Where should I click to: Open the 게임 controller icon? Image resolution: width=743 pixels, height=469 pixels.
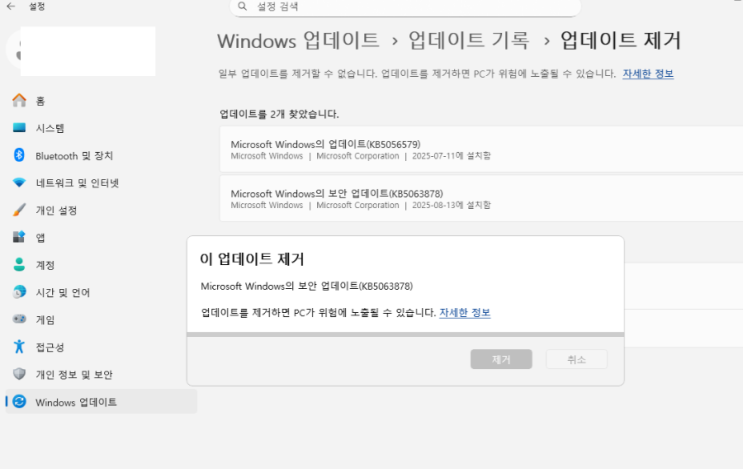pos(19,319)
